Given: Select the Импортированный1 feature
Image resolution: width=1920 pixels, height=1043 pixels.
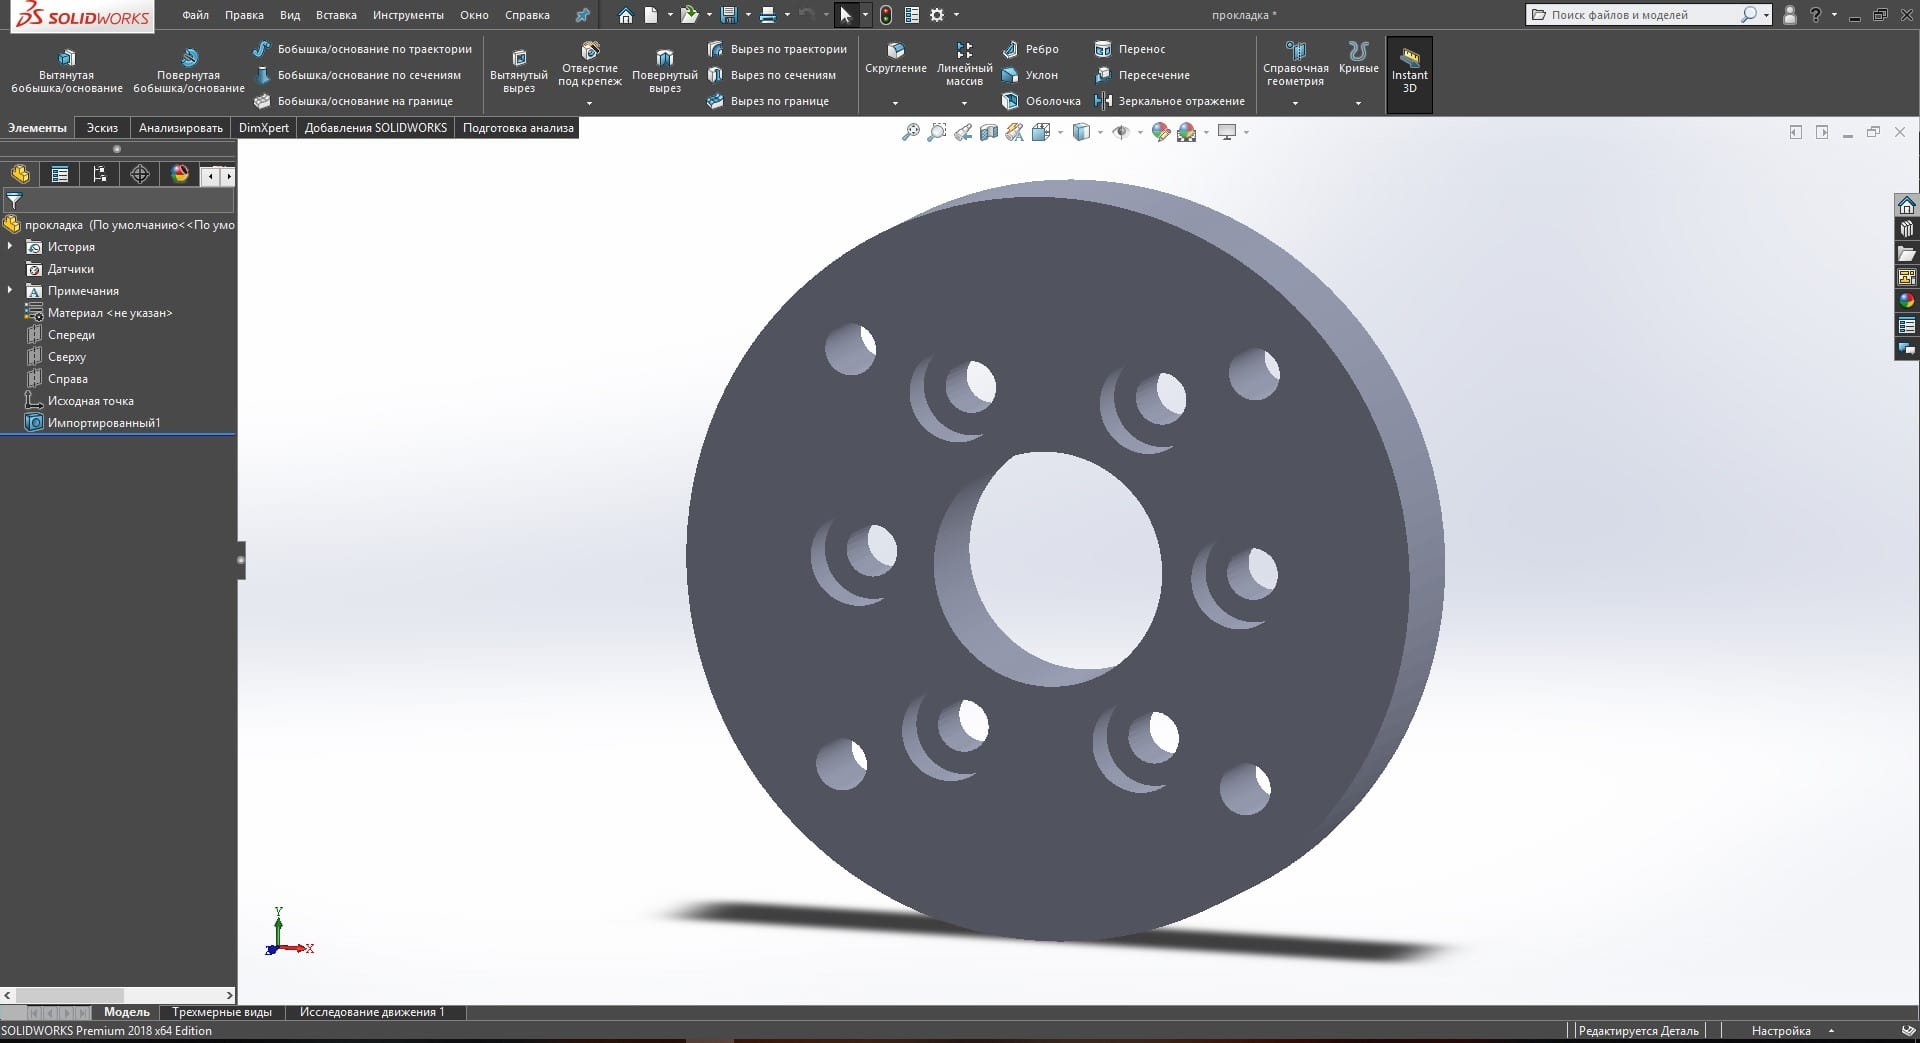Looking at the screenshot, I should pyautogui.click(x=103, y=423).
